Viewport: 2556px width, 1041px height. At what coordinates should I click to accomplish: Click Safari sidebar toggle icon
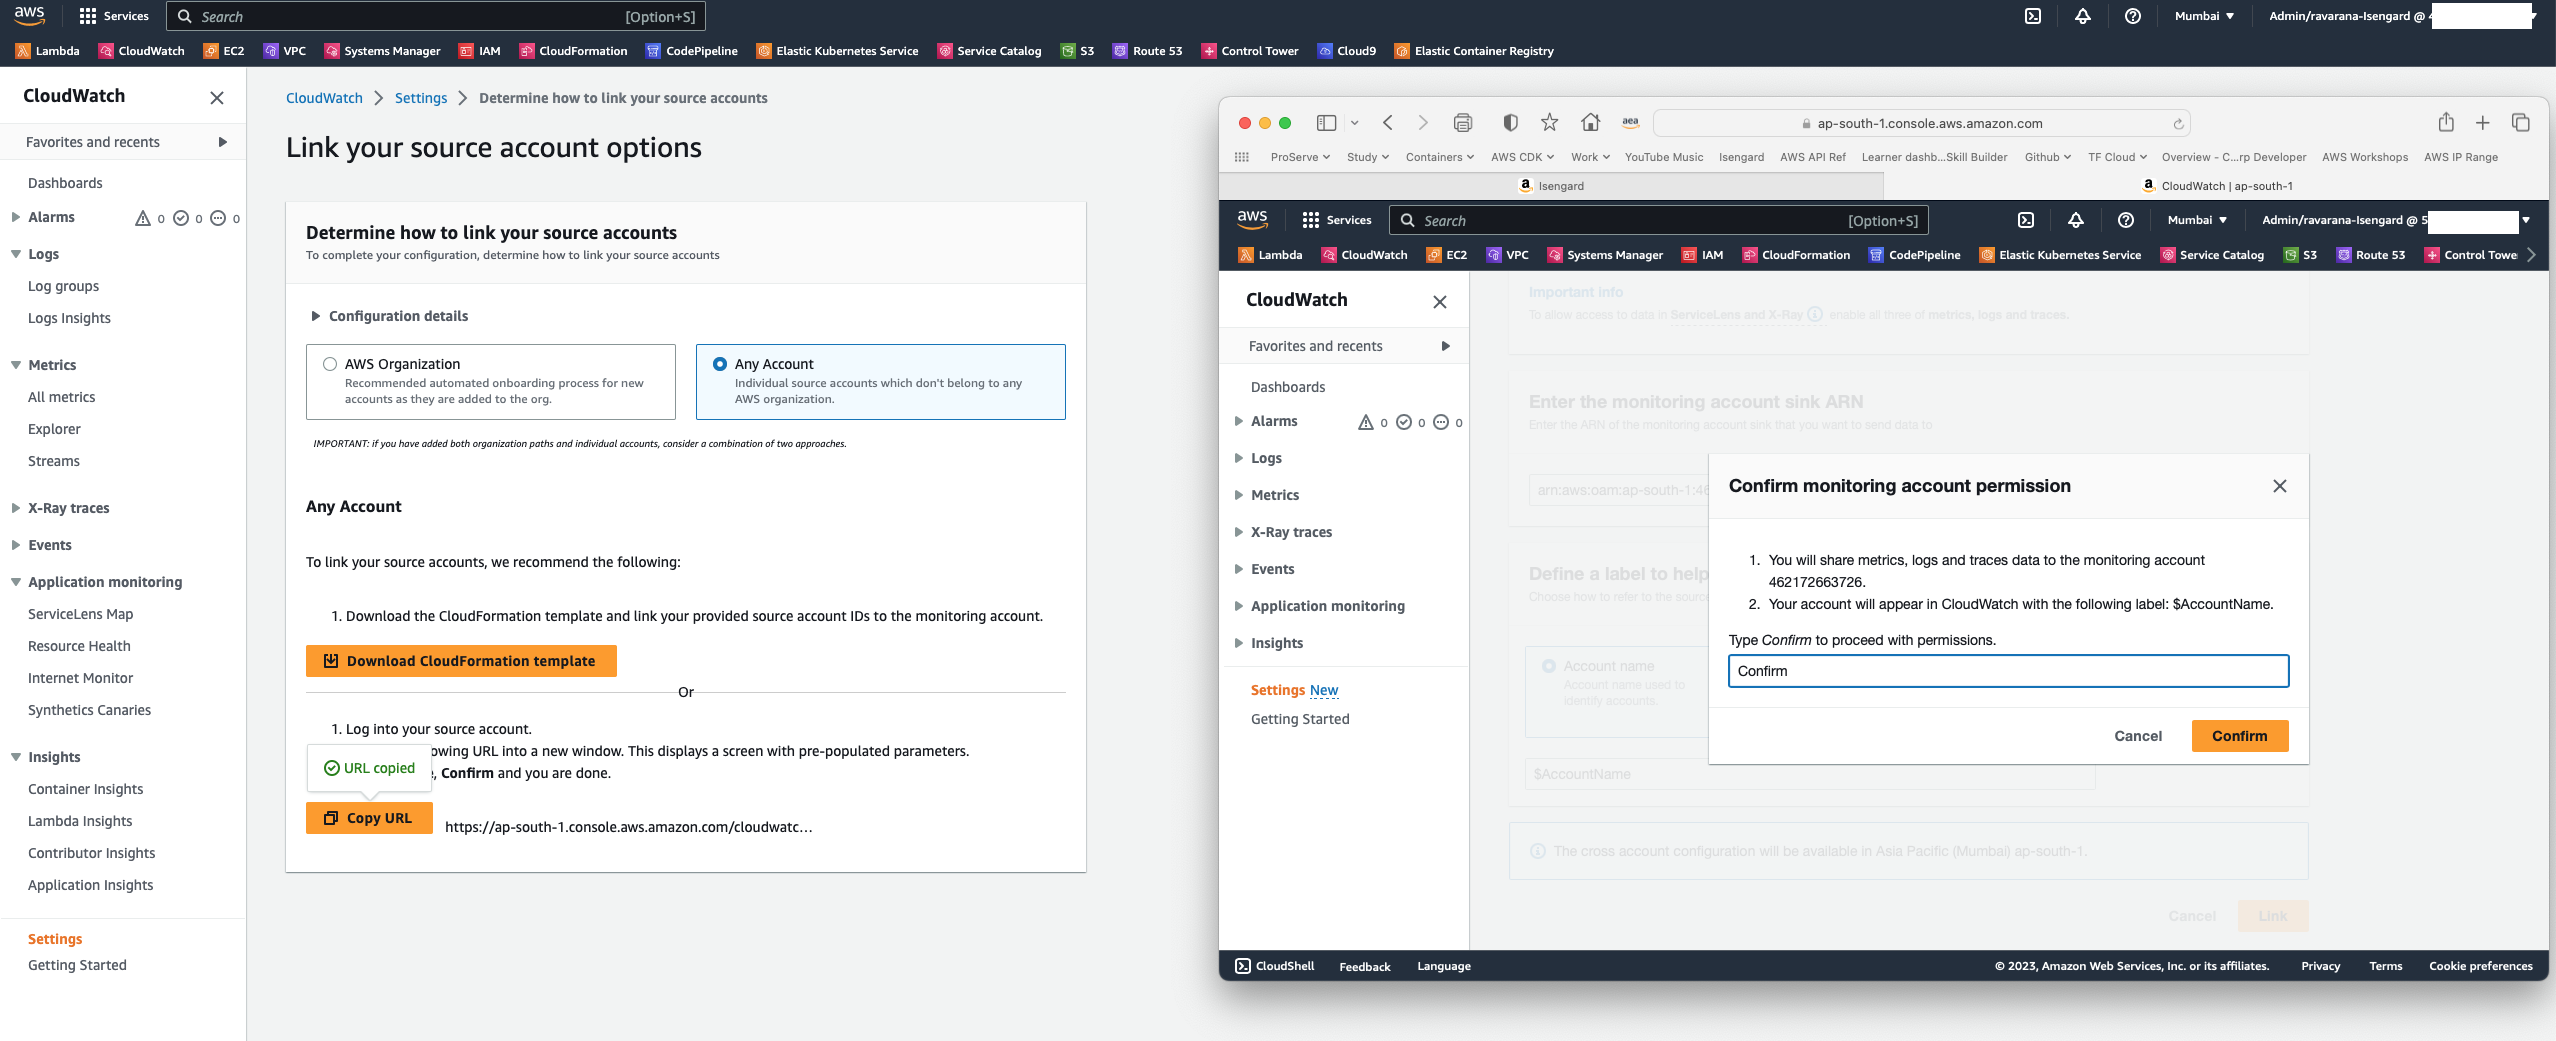point(1326,123)
